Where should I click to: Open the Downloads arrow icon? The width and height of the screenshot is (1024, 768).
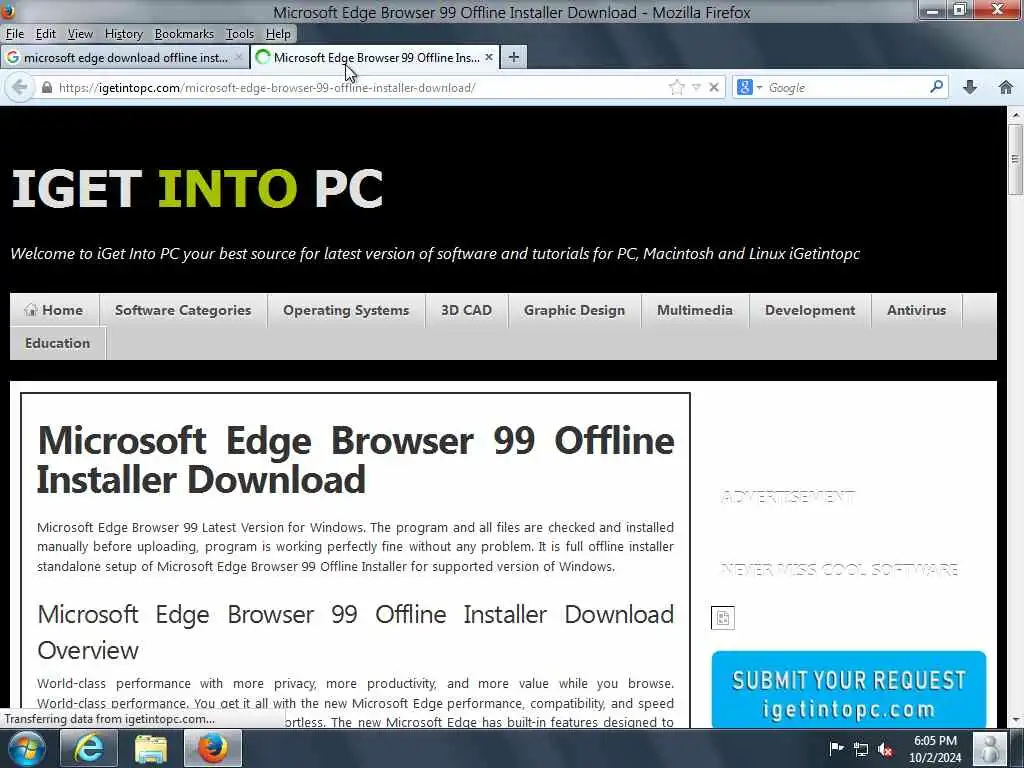[x=970, y=87]
